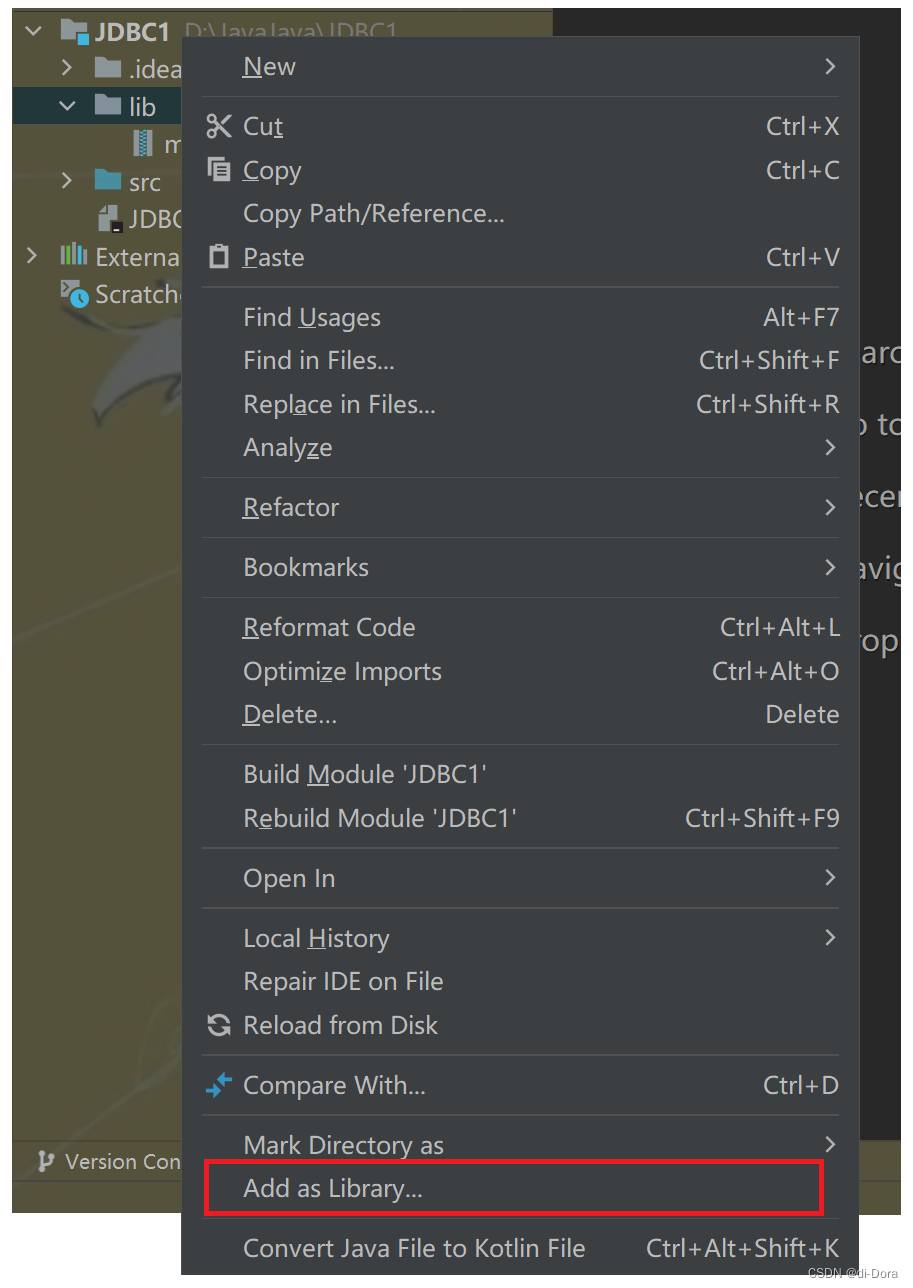Click the Paste clipboard icon
Screen dimensions: 913x1288
point(219,257)
